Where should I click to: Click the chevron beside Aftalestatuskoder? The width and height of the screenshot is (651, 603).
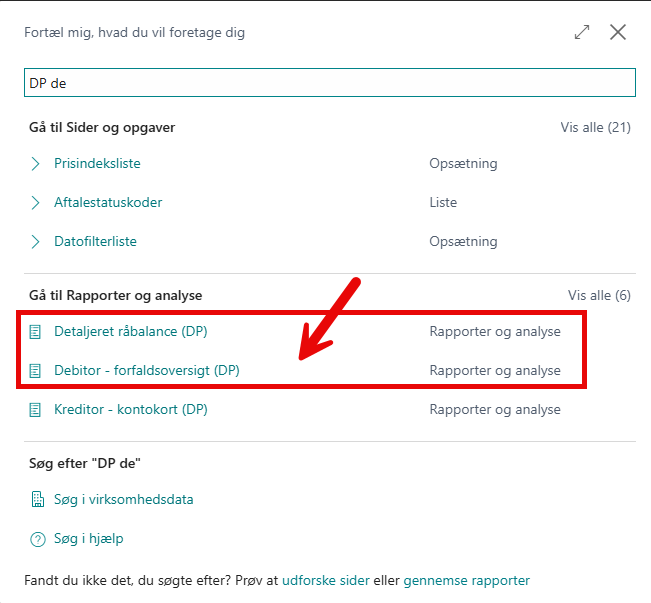[36, 203]
